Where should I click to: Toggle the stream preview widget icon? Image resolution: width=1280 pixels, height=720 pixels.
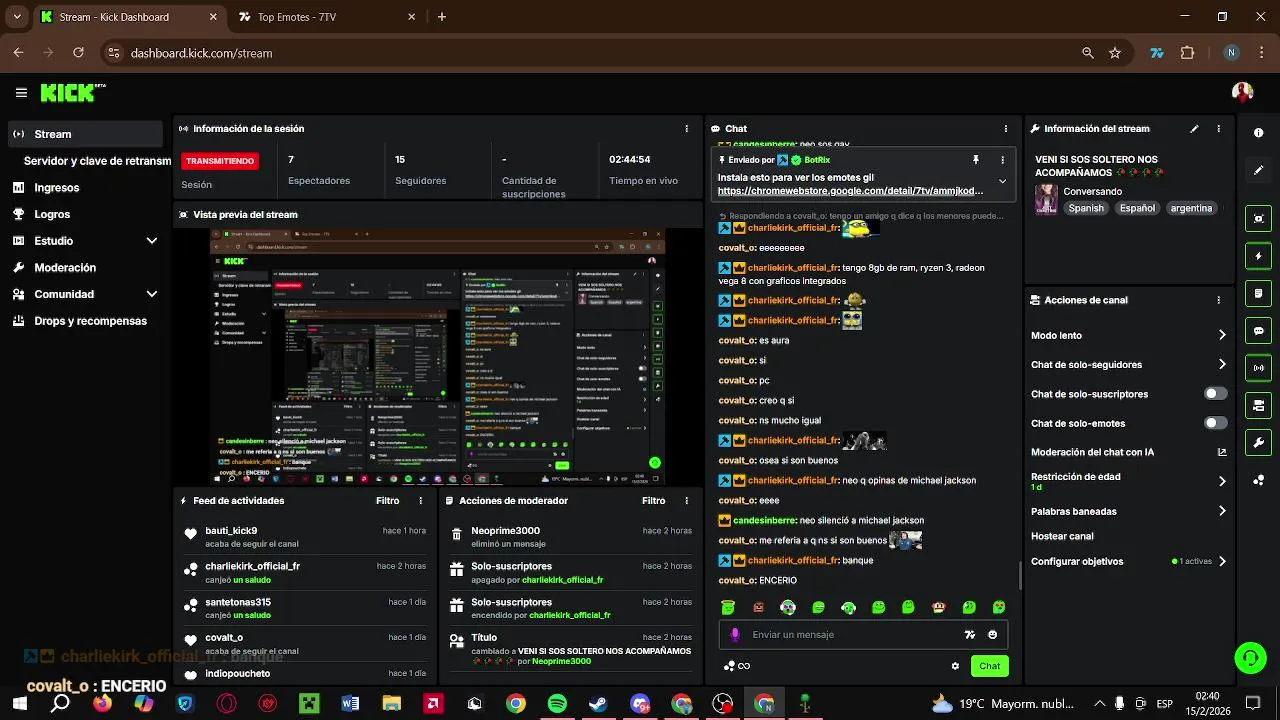1258,219
